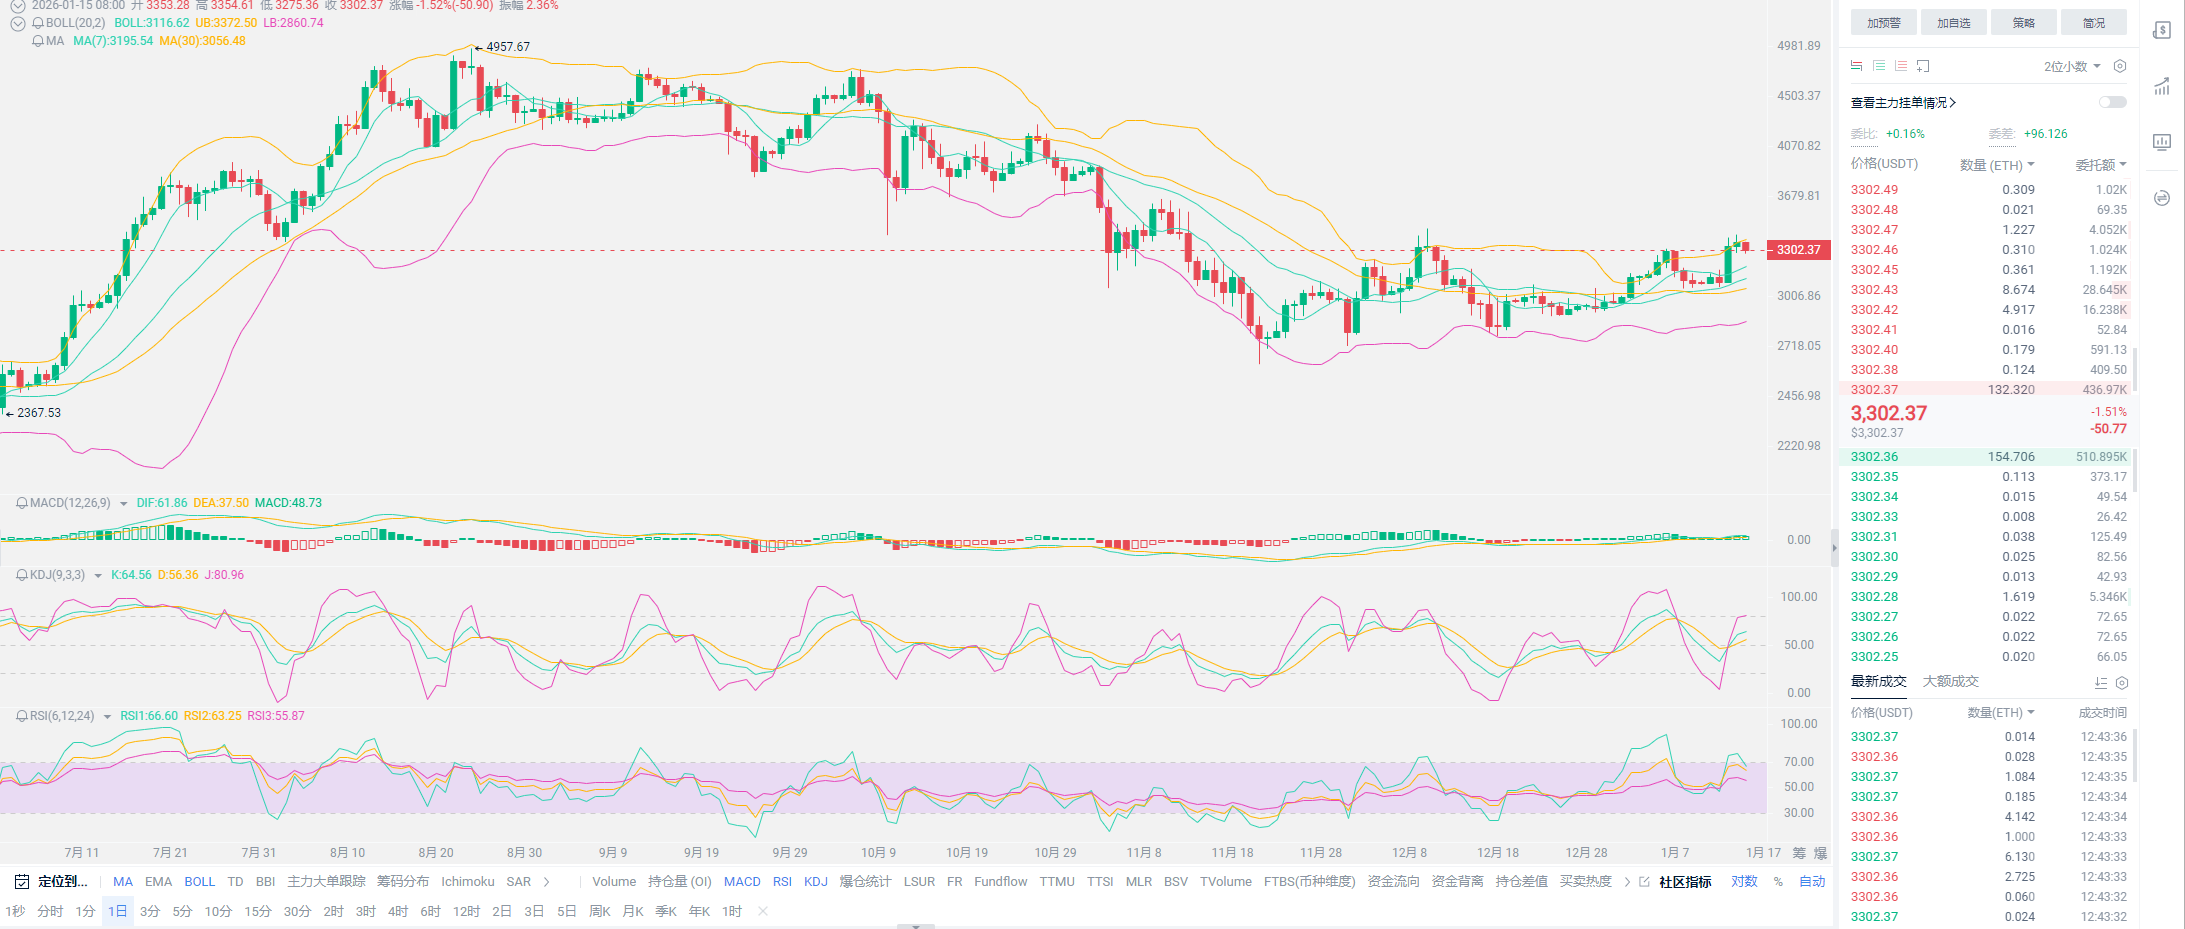Viewport: 2185px width, 929px height.
Task: Switch to the 大额成交 tab
Action: click(1950, 682)
